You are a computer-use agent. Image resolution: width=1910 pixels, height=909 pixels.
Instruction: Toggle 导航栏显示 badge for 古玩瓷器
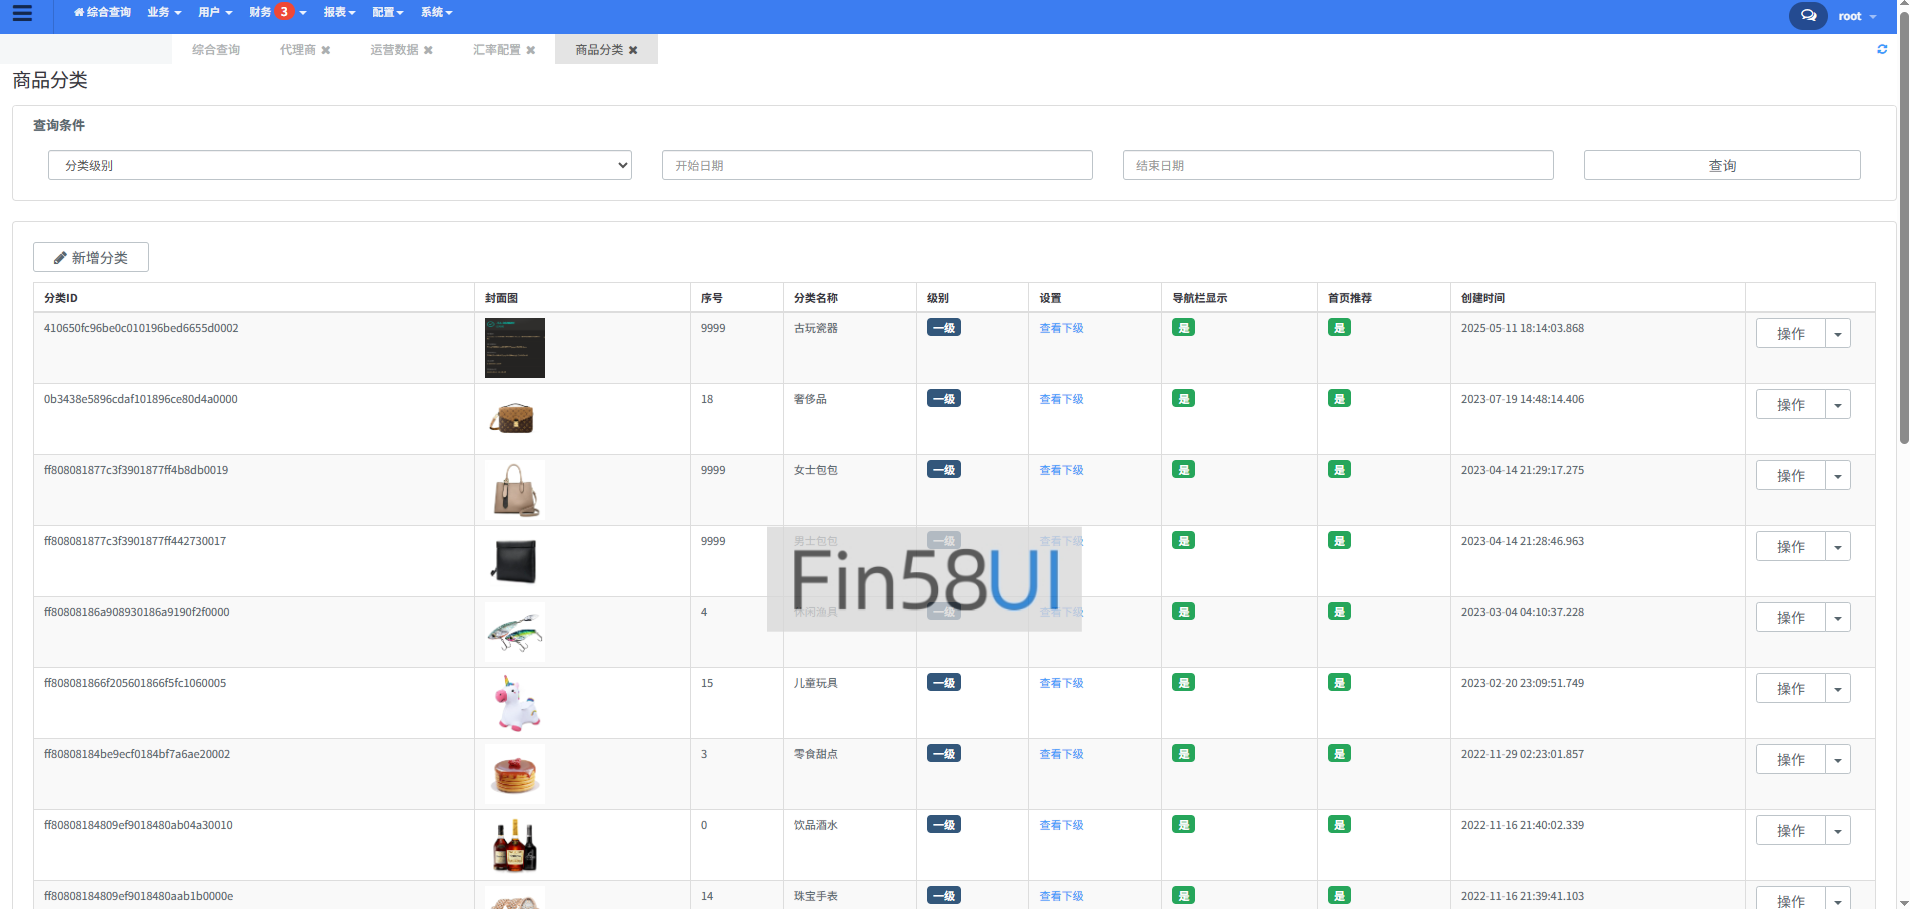(1183, 328)
